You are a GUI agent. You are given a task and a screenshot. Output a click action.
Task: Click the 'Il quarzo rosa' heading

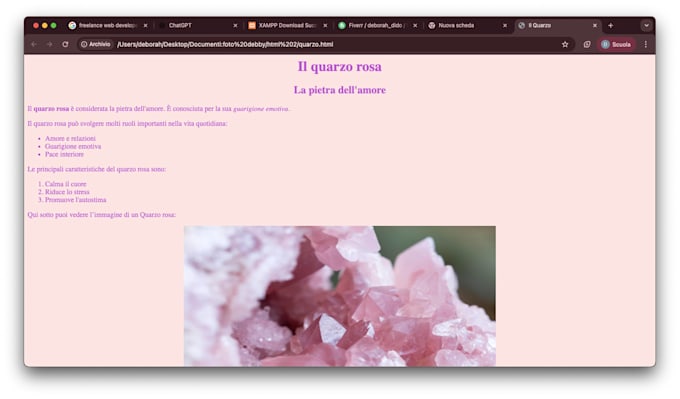point(340,67)
